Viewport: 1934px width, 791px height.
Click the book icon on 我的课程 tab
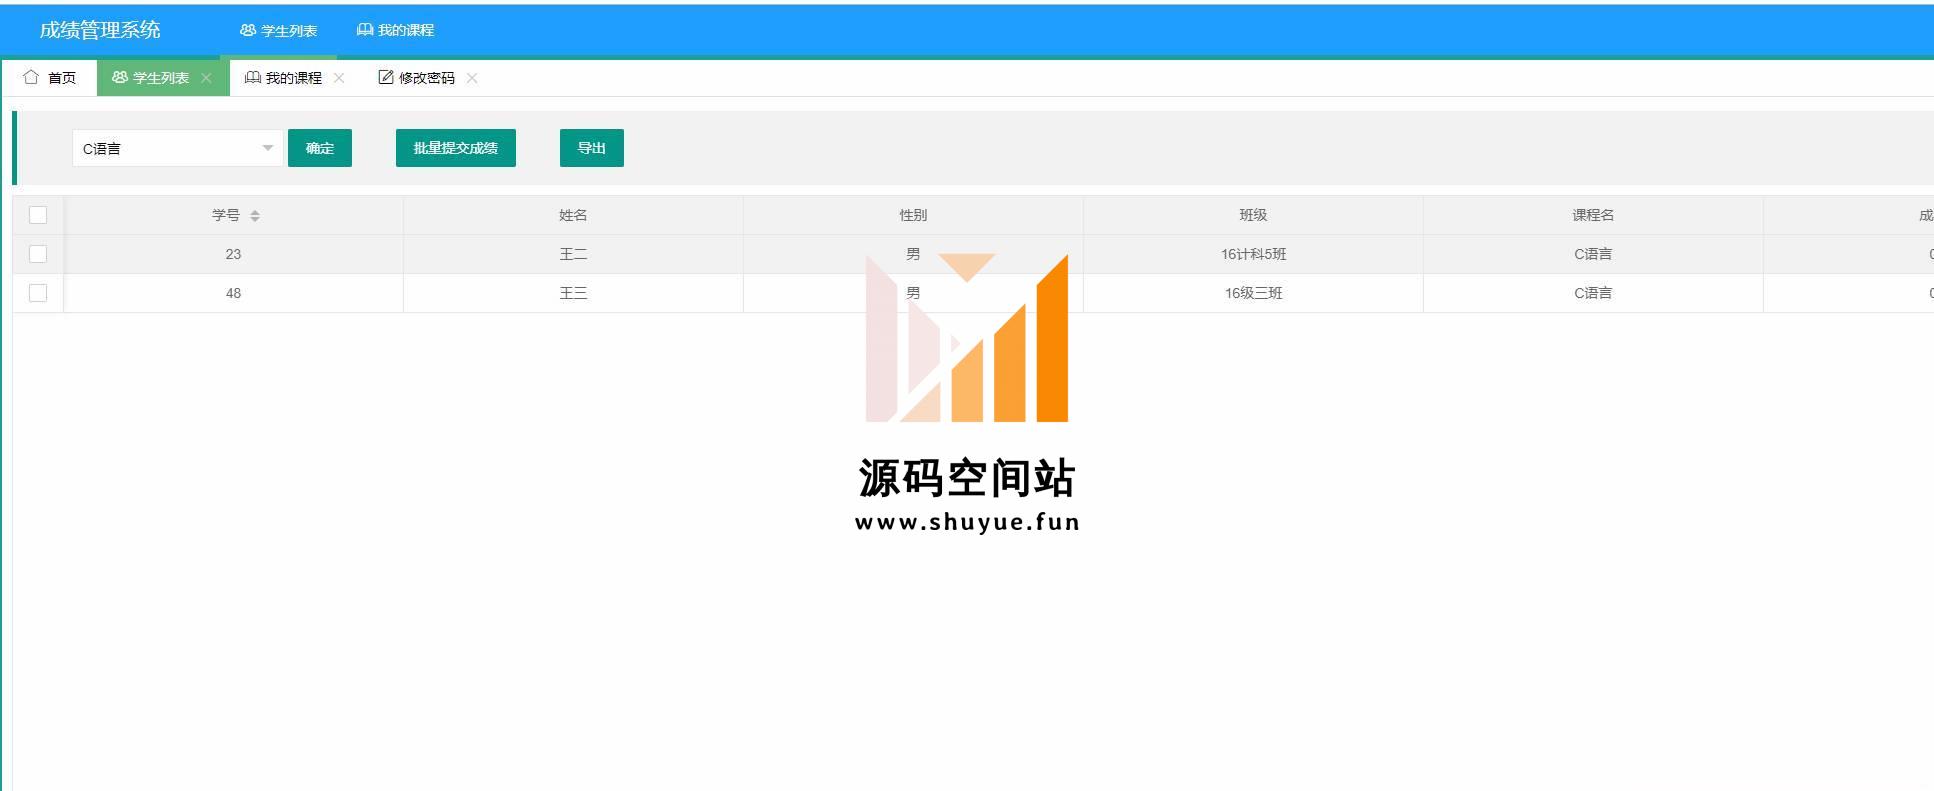point(253,77)
